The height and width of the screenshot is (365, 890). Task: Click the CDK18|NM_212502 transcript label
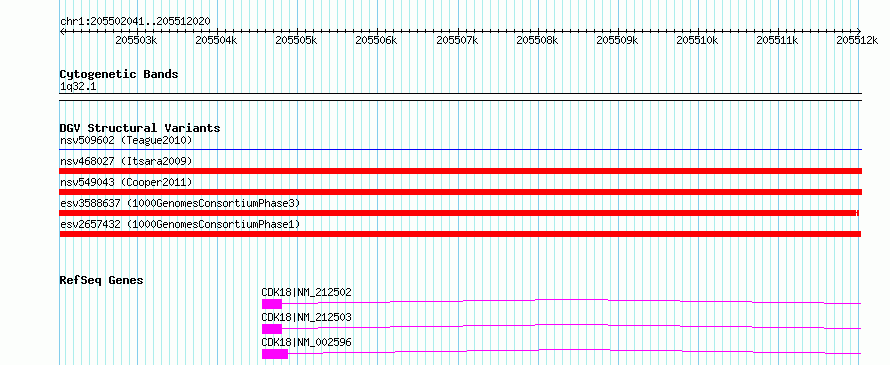(x=307, y=292)
